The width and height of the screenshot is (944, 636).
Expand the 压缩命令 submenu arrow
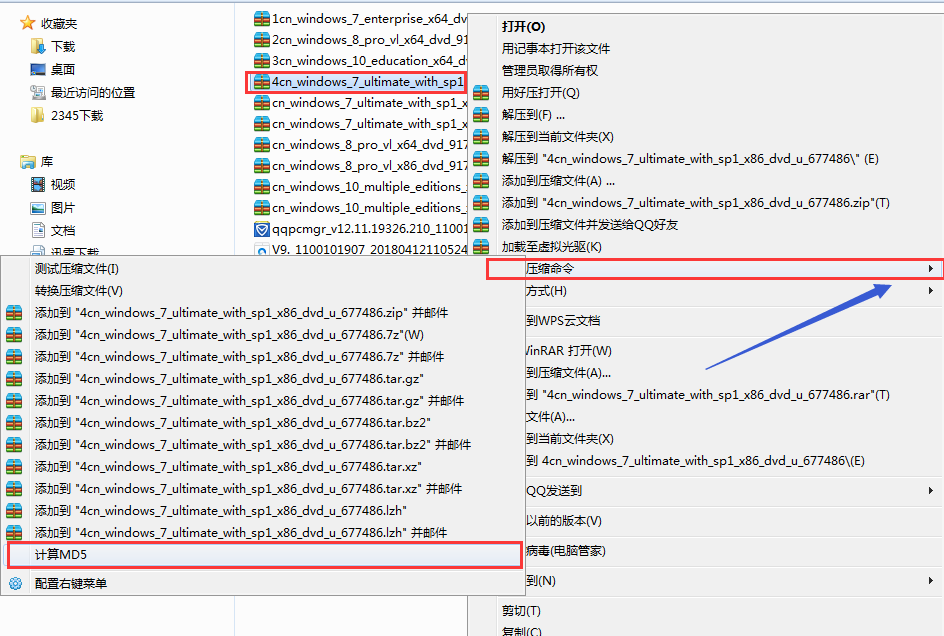click(x=931, y=269)
